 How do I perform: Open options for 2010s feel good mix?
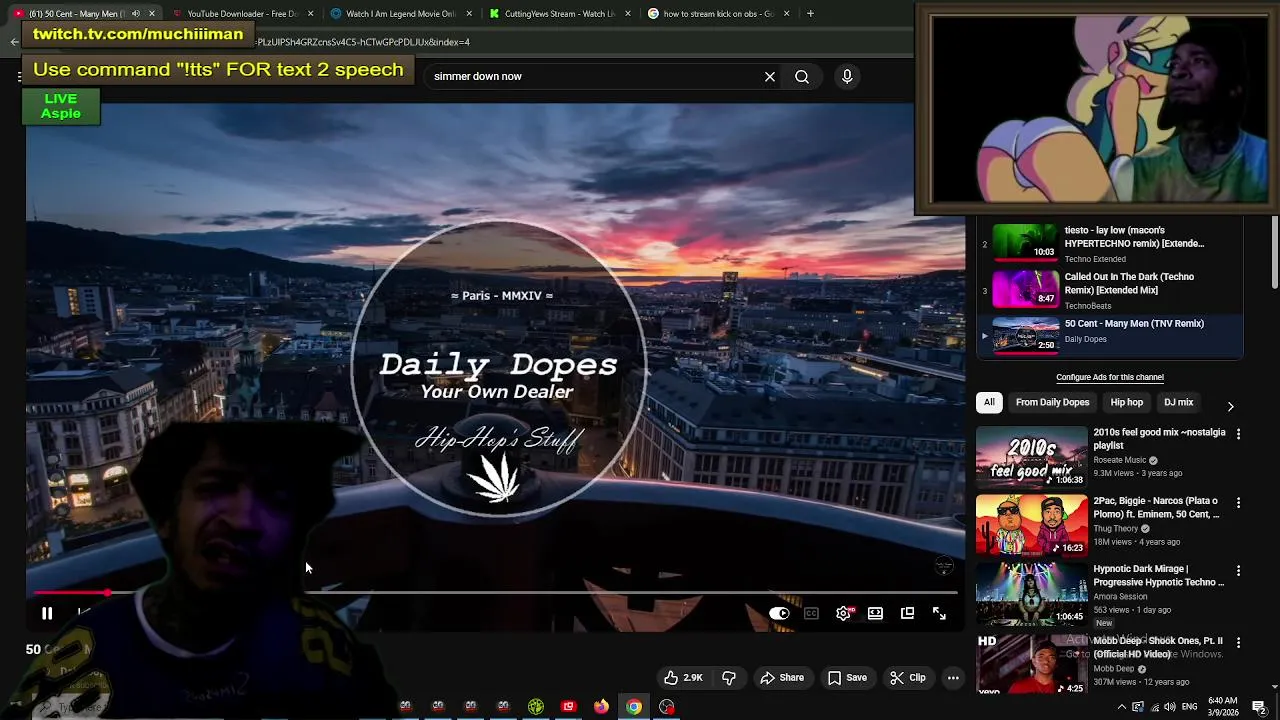[1238, 434]
